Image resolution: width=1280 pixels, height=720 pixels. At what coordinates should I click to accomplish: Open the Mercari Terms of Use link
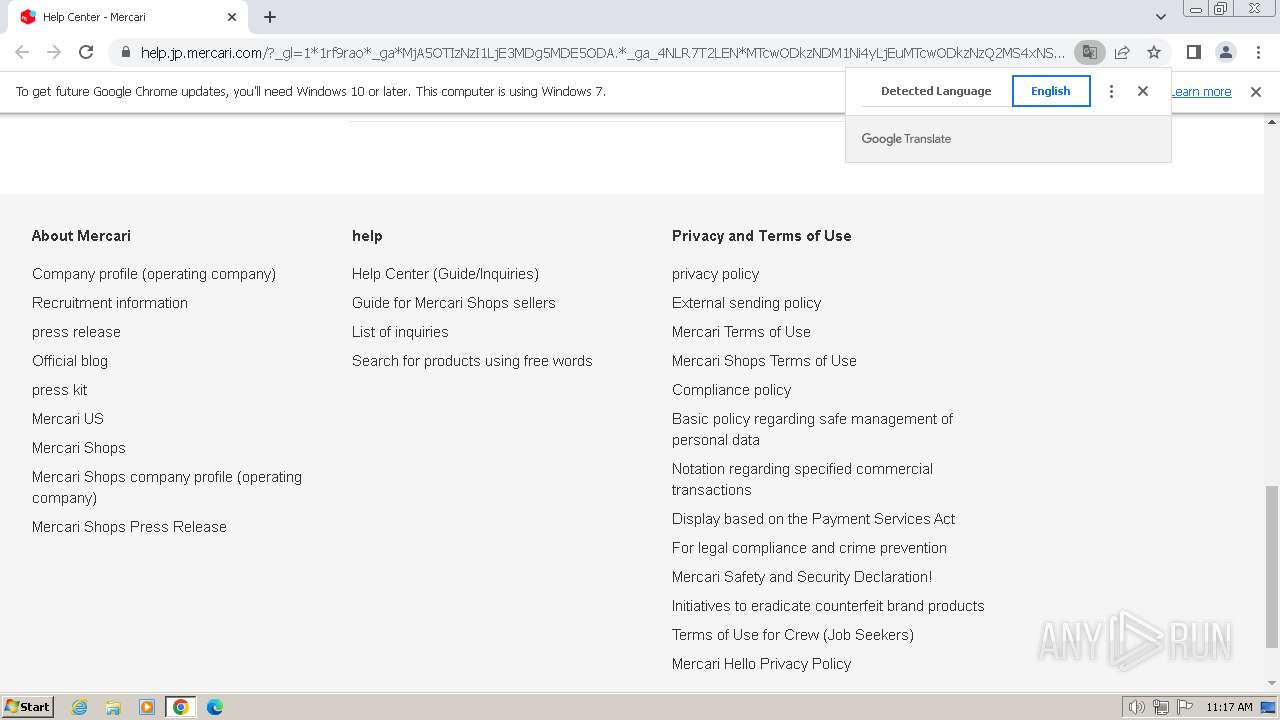pos(741,332)
